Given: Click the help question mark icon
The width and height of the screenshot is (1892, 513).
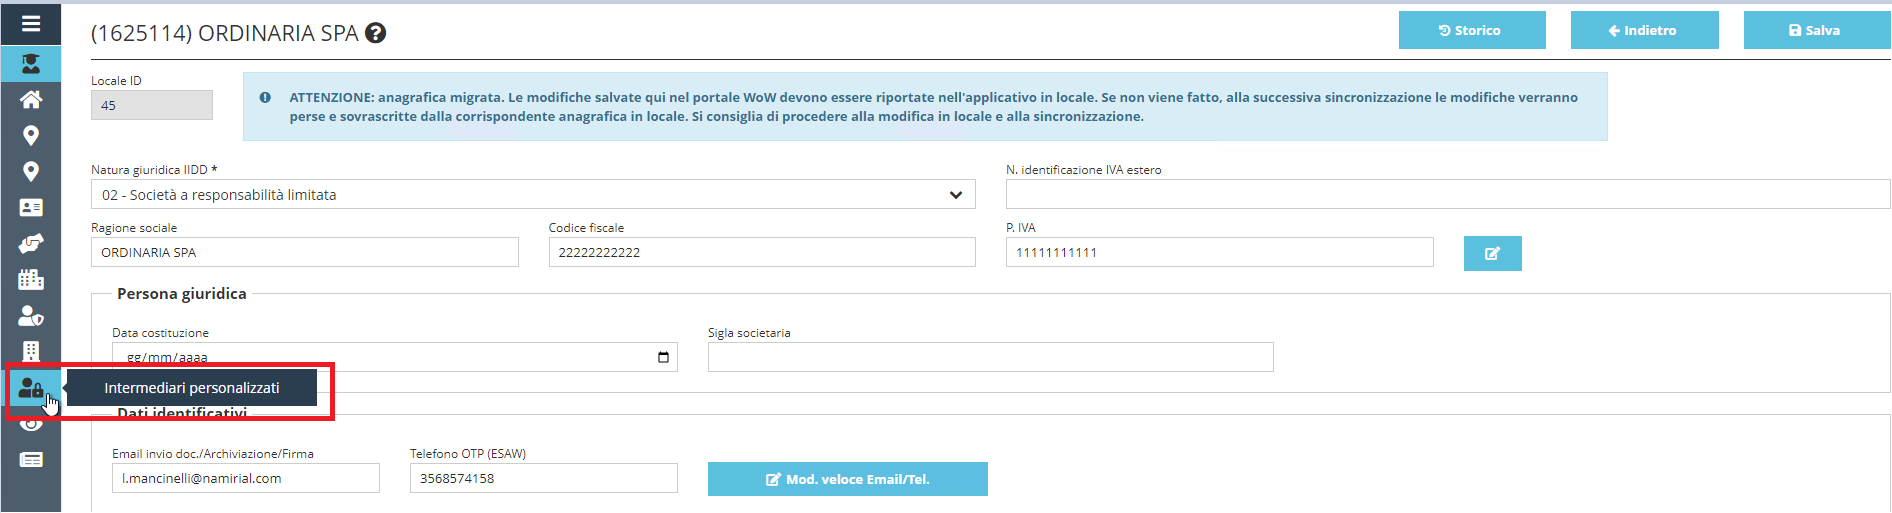Looking at the screenshot, I should (x=376, y=33).
